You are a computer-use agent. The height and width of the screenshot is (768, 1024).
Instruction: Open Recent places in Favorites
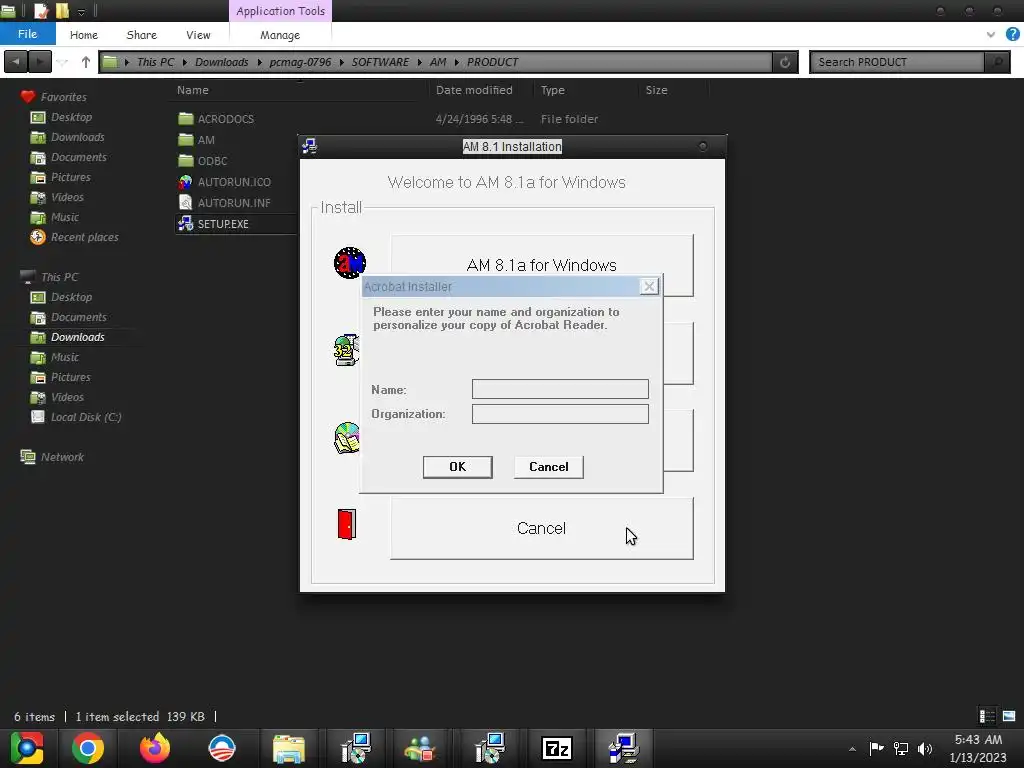tap(84, 237)
